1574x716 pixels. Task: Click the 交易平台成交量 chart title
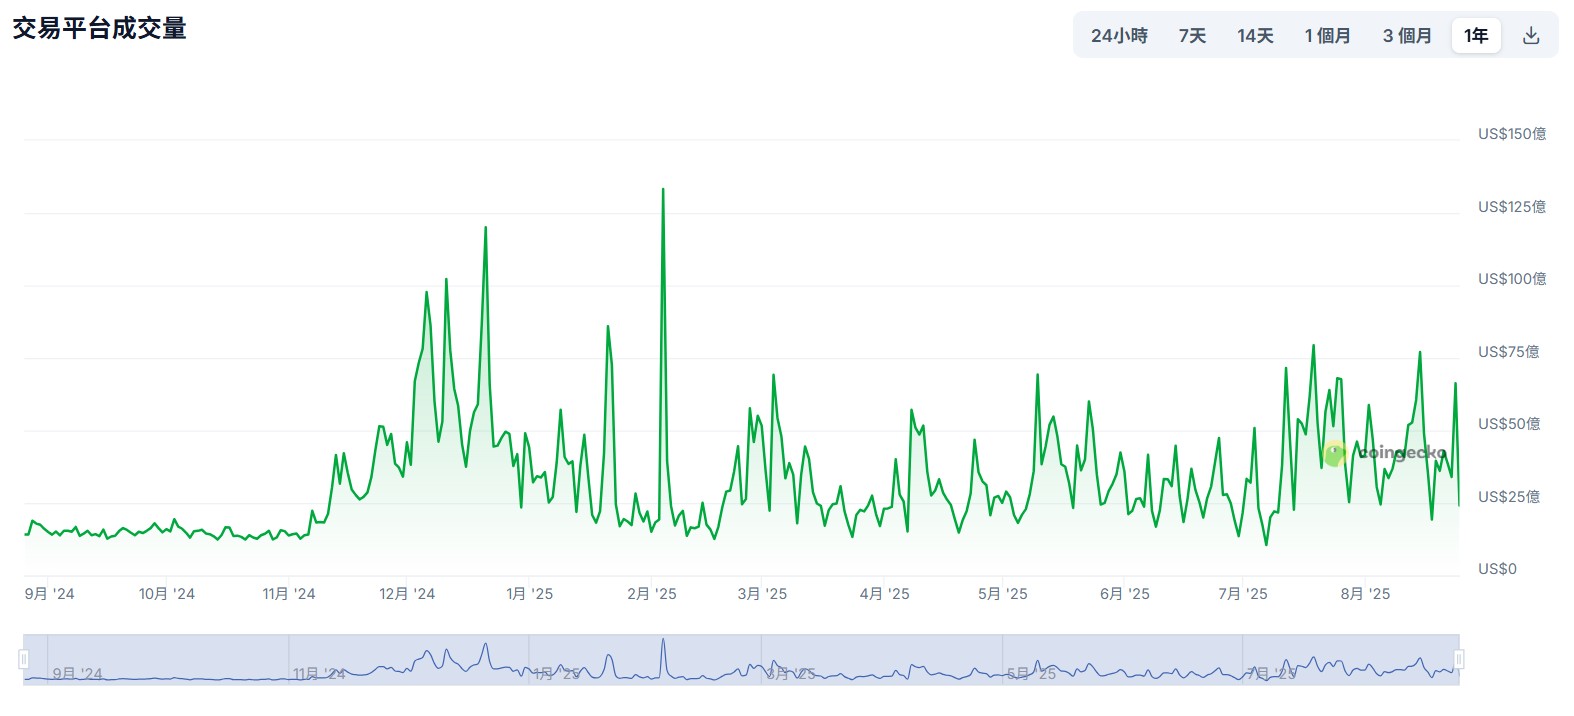pos(100,29)
